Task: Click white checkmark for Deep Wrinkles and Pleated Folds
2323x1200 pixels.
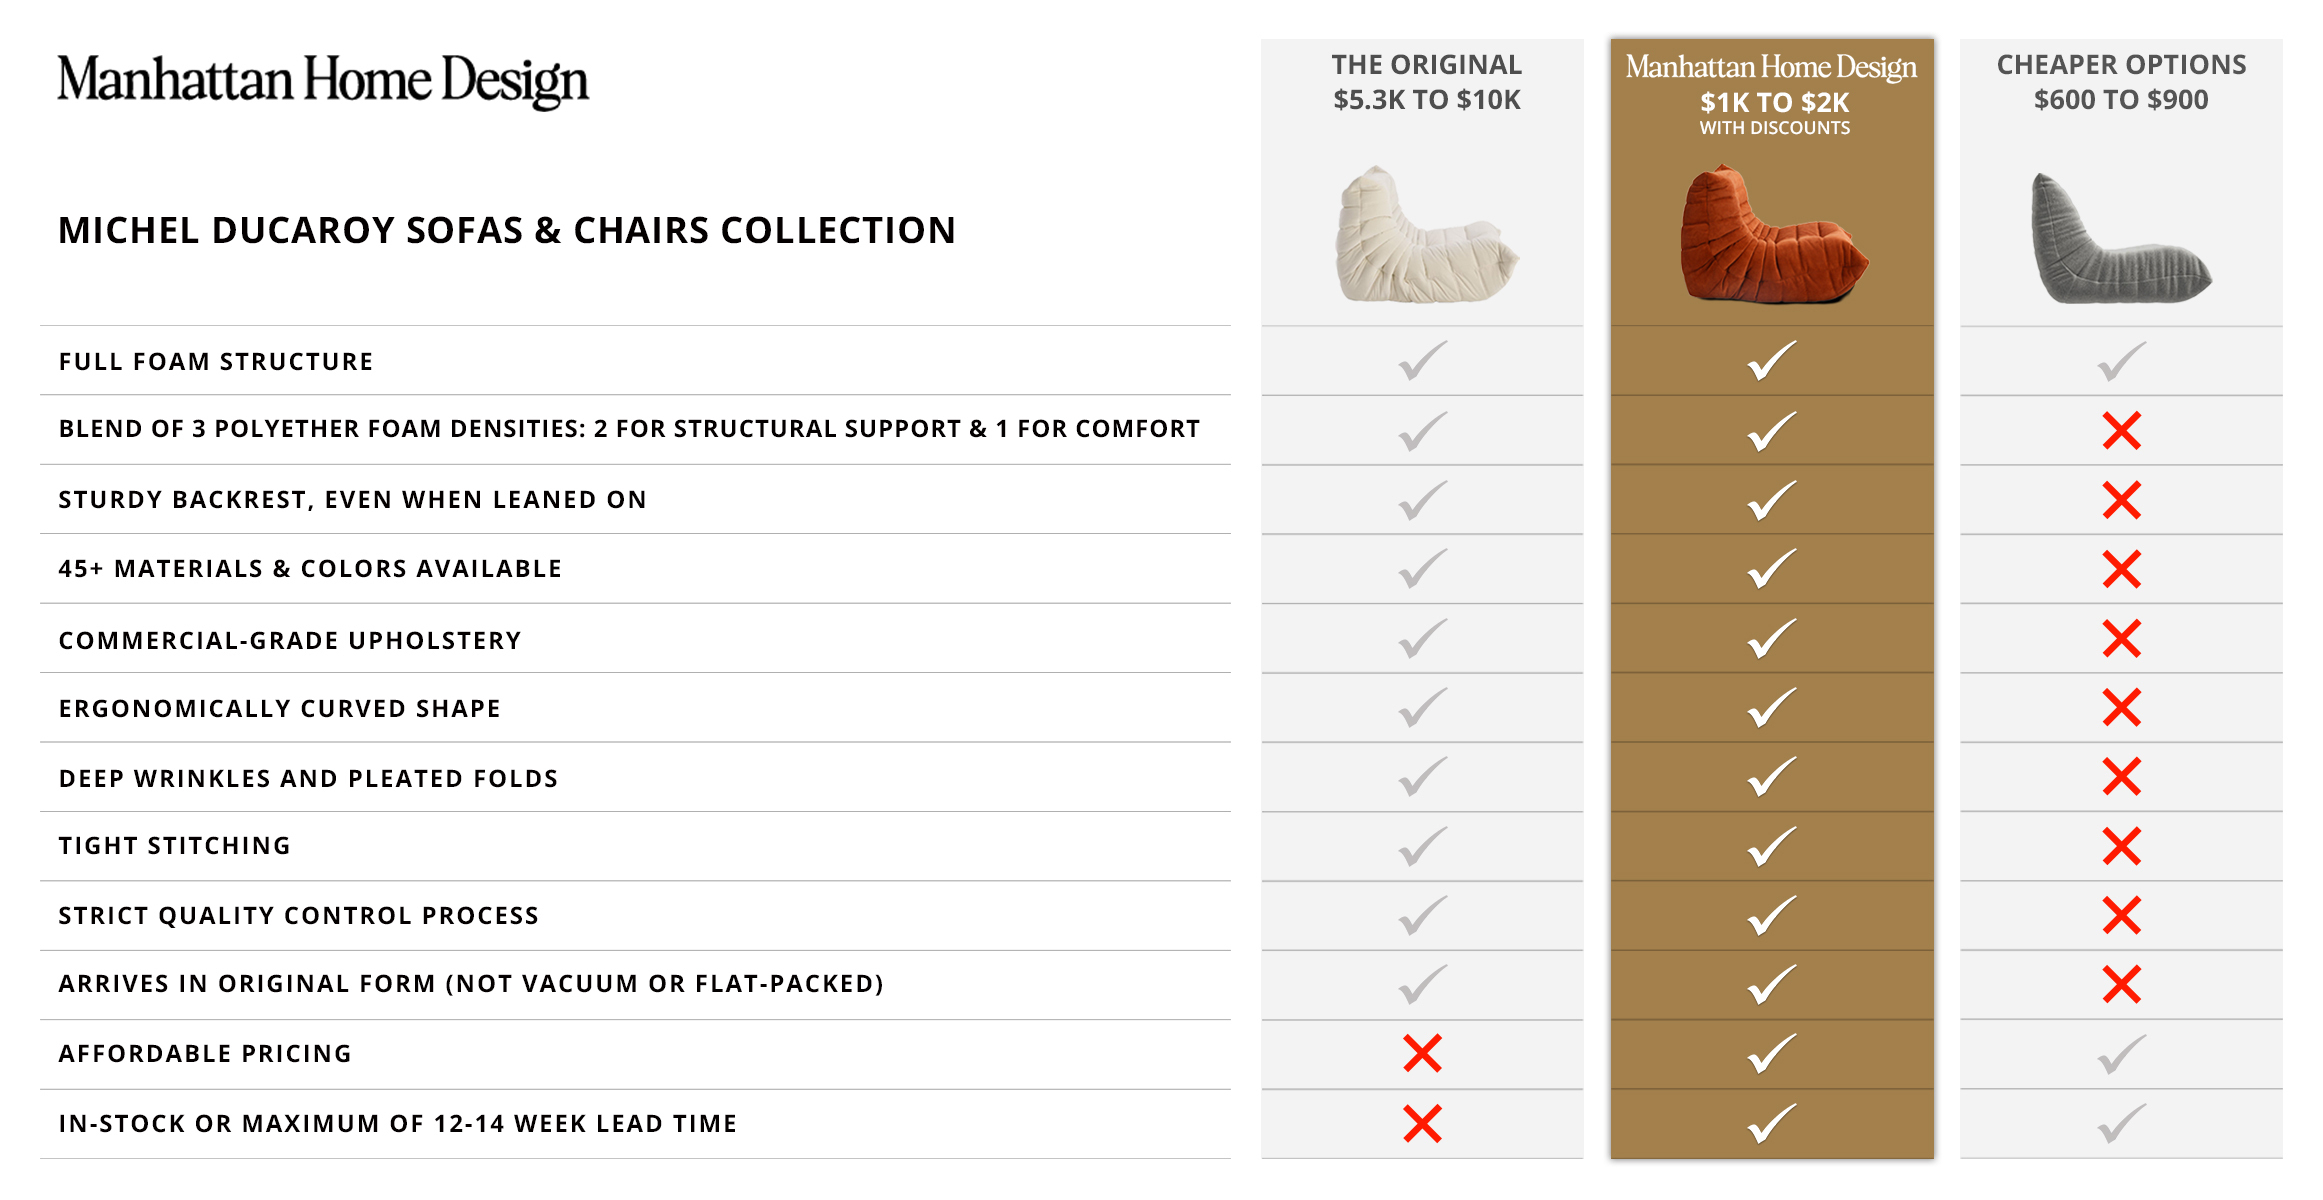Action: (1772, 777)
